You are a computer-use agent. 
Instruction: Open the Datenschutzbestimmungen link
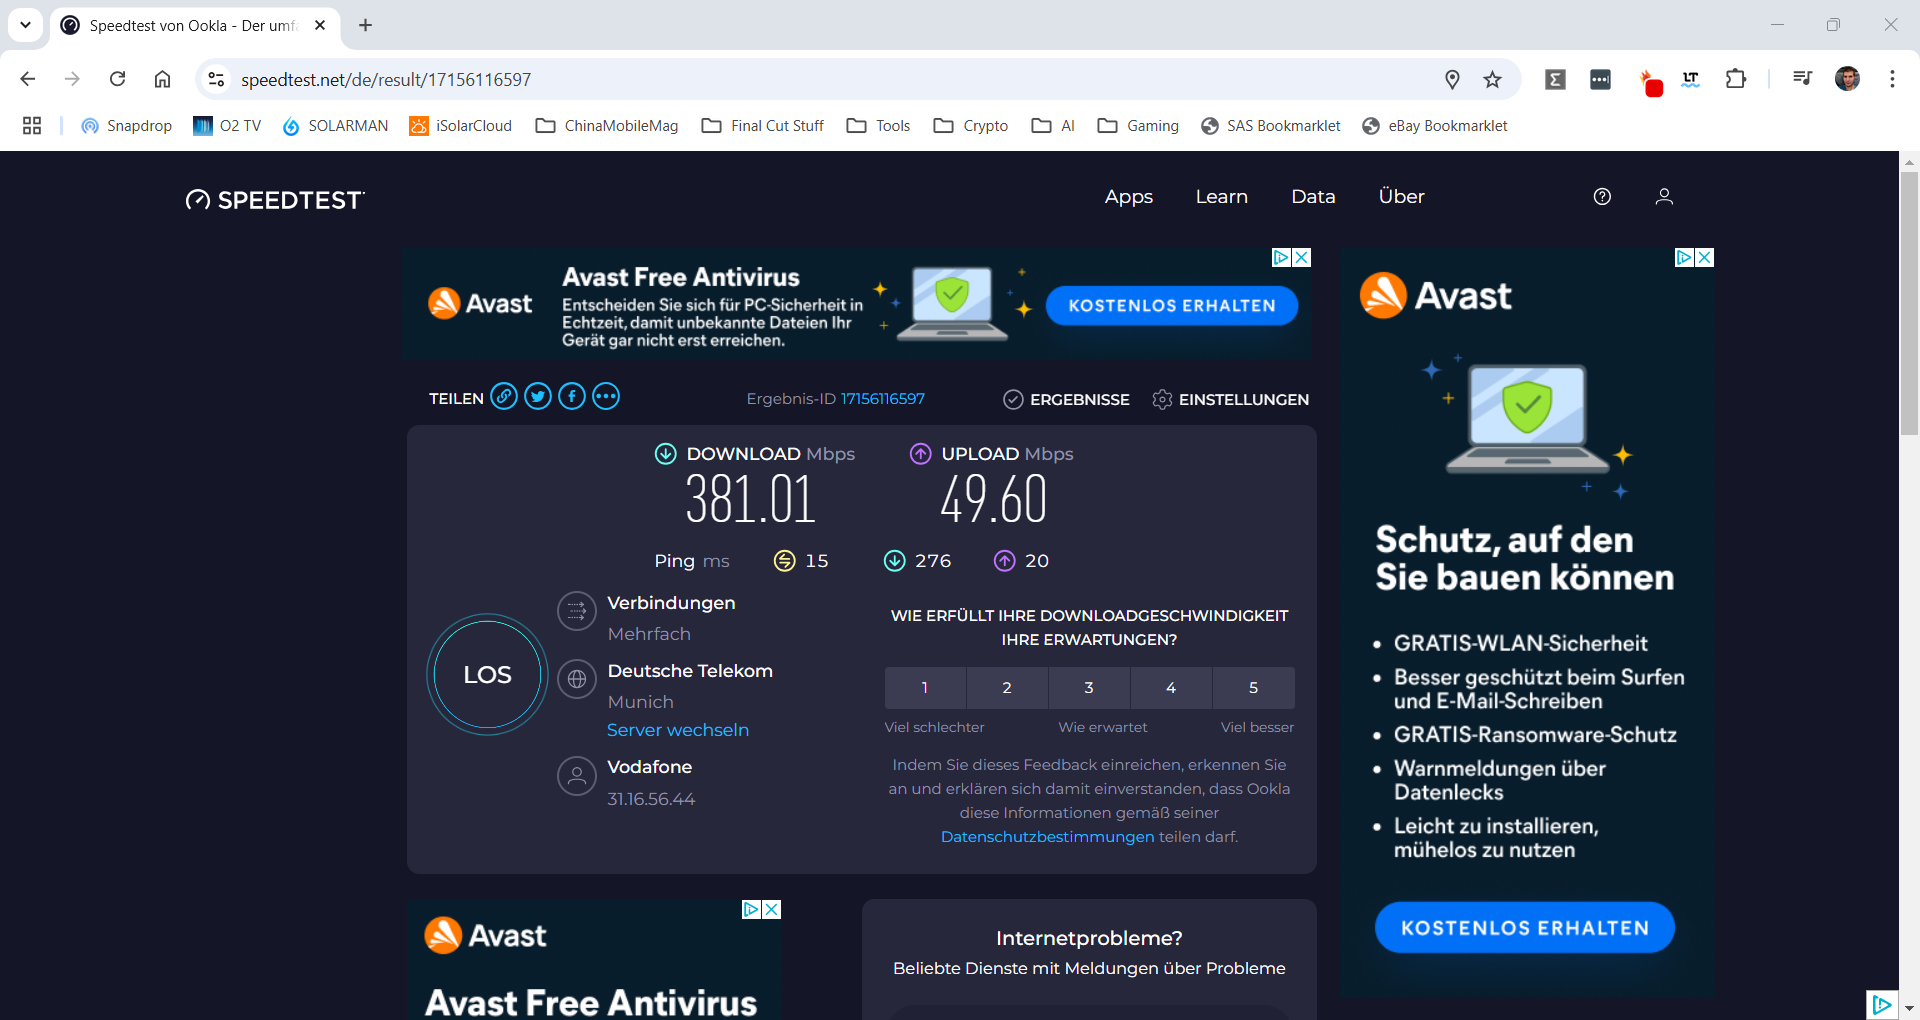click(1047, 837)
